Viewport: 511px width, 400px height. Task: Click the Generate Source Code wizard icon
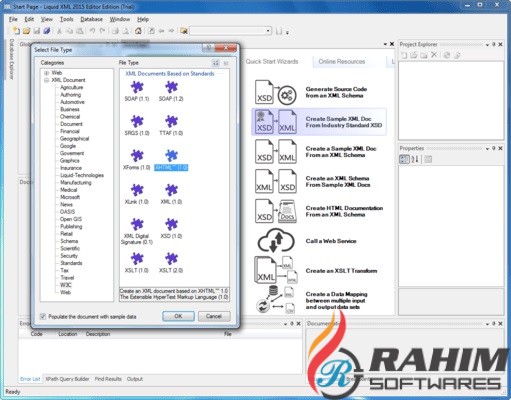275,92
